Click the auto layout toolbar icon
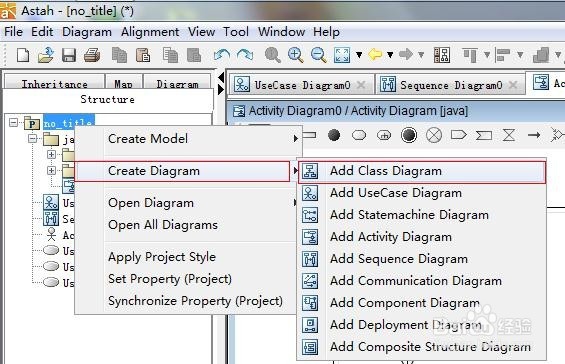565x364 pixels. [442, 55]
